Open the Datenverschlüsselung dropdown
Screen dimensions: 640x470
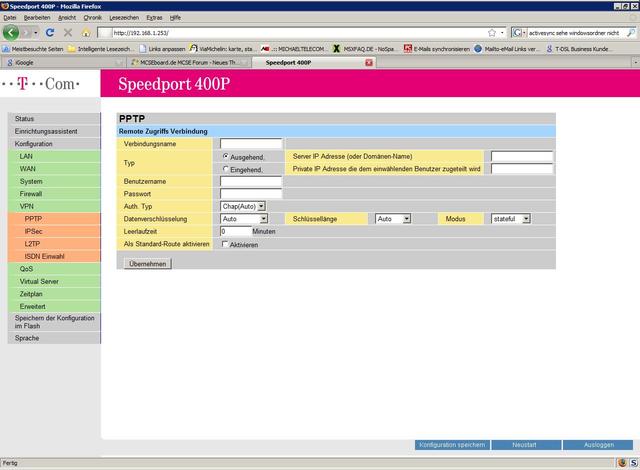coord(244,219)
